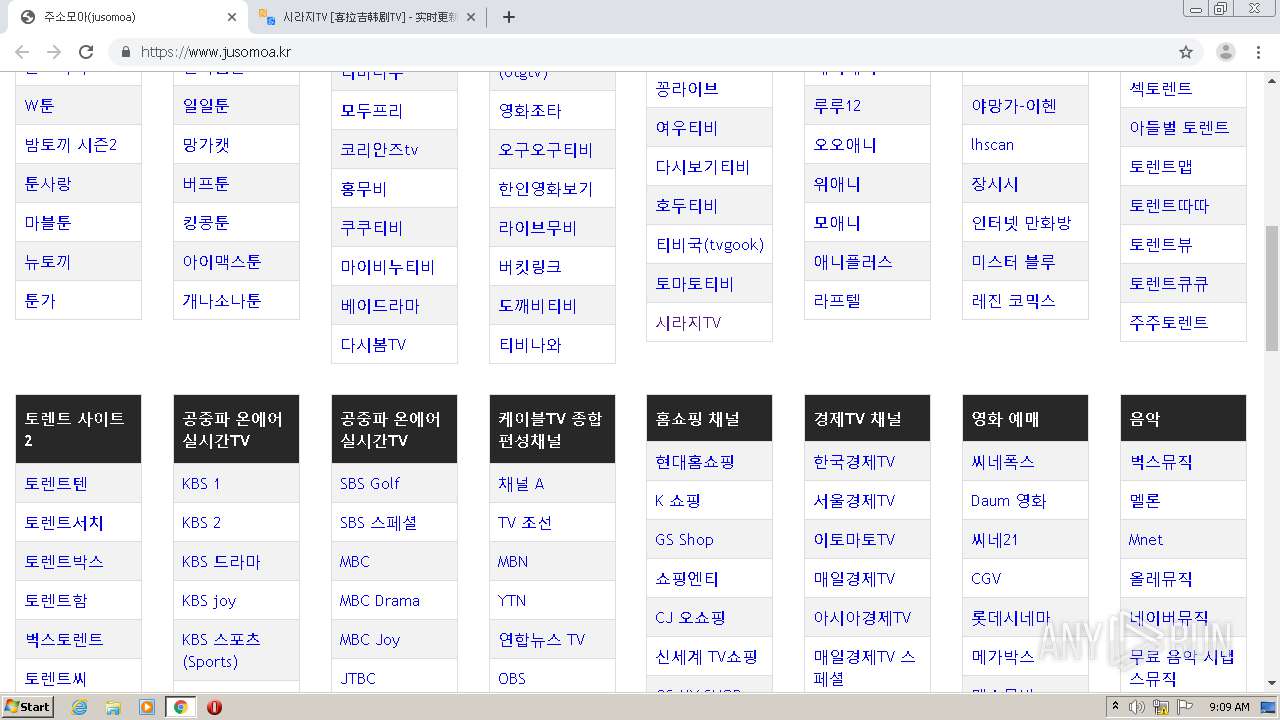This screenshot has height=720, width=1280.
Task: Go to the YTN link
Action: [x=512, y=600]
